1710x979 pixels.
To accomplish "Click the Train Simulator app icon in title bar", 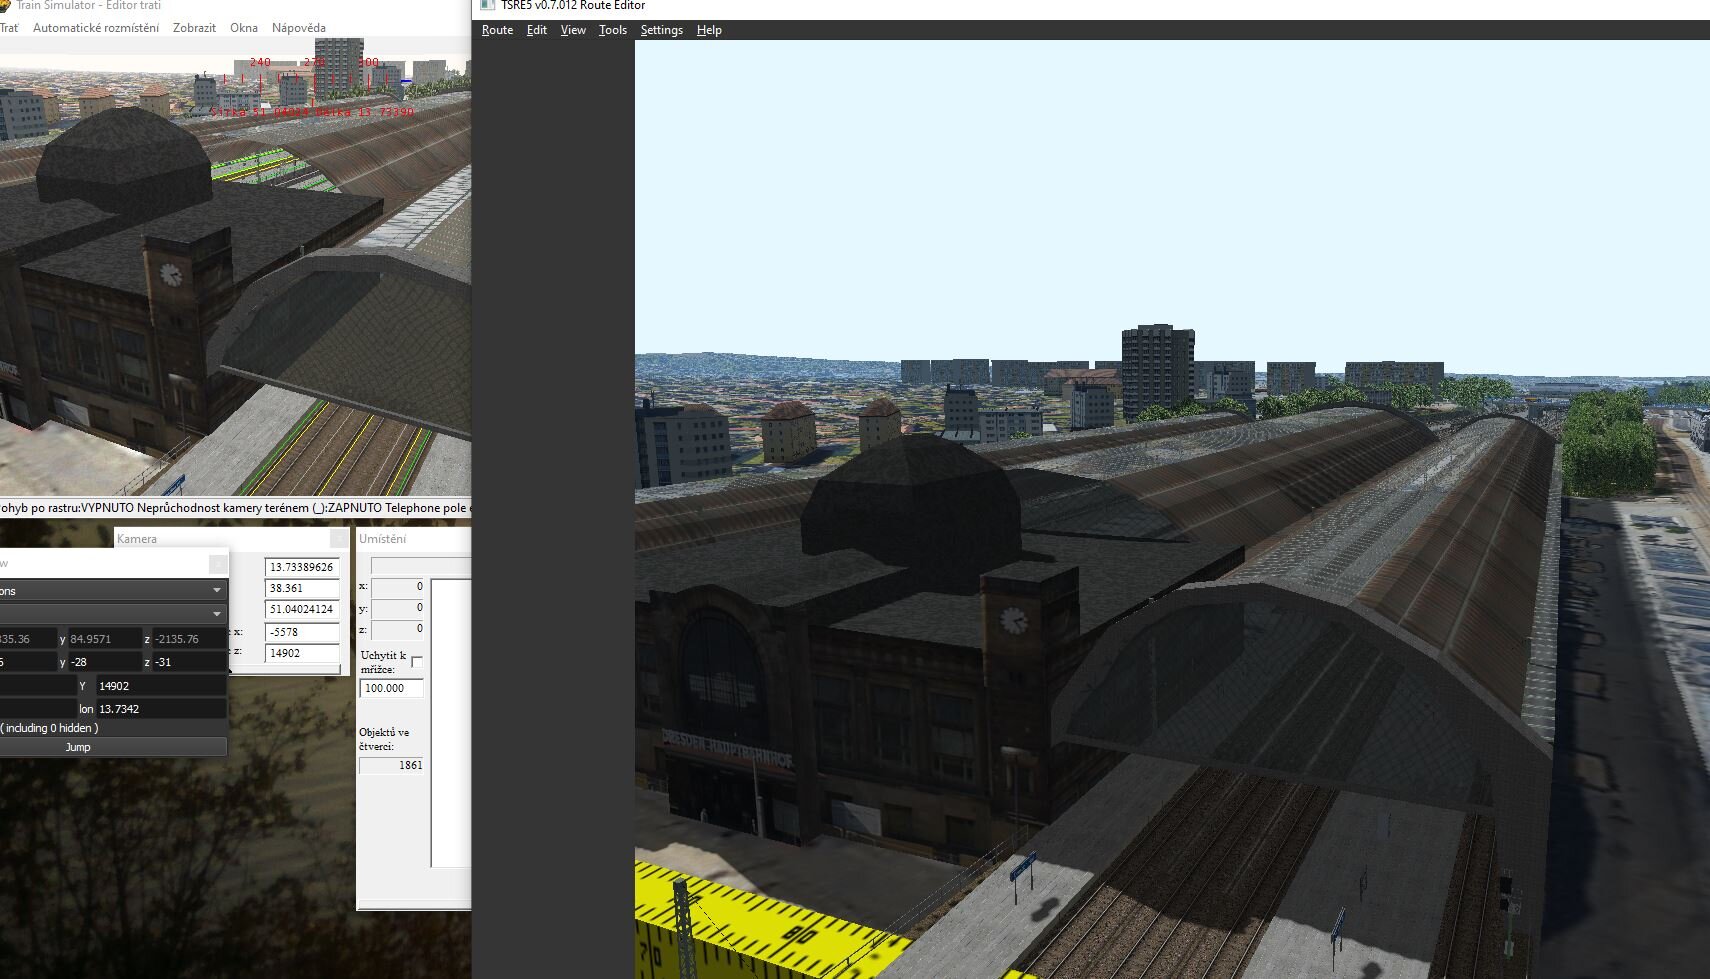I will (x=4, y=5).
